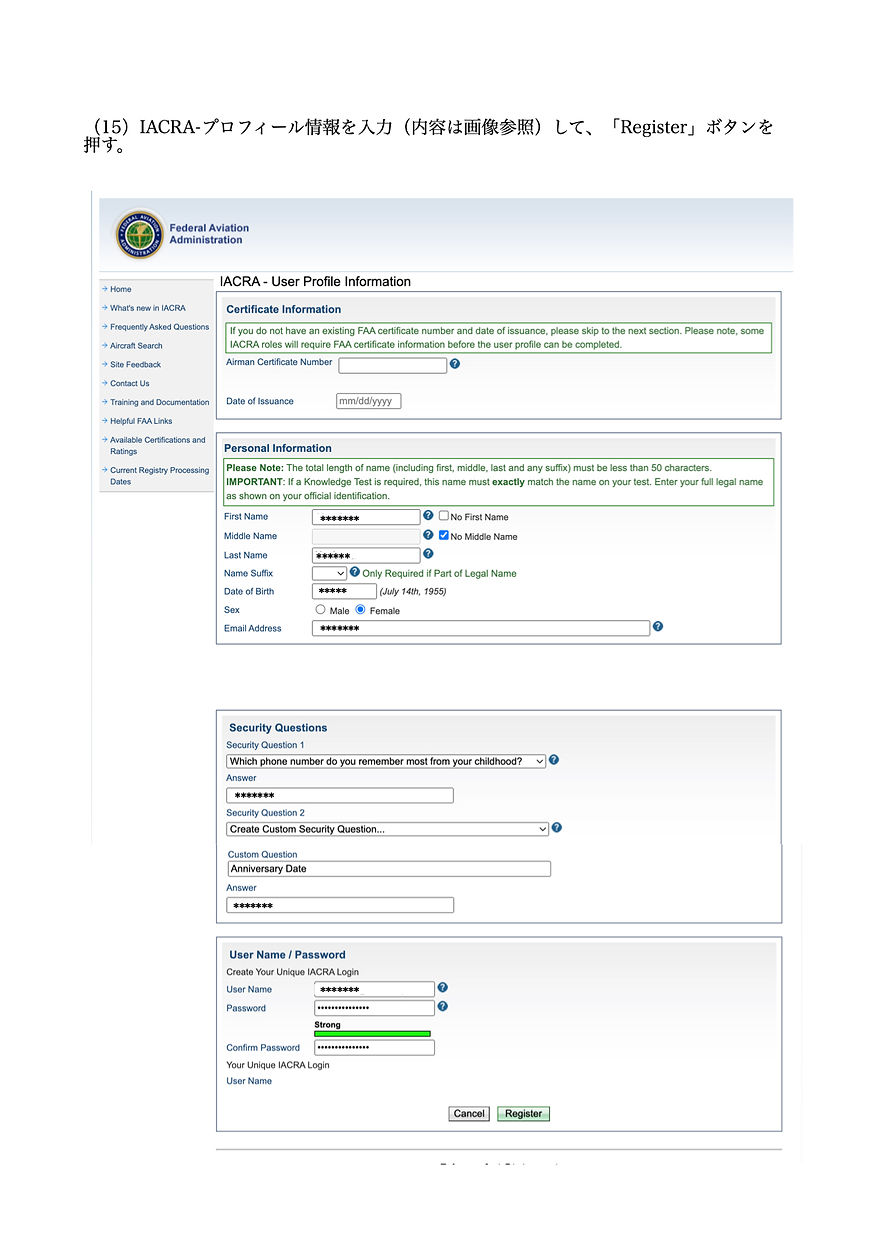Click the 'Personal Information' section heading
Screen dimensions: 876x1237
pos(278,448)
